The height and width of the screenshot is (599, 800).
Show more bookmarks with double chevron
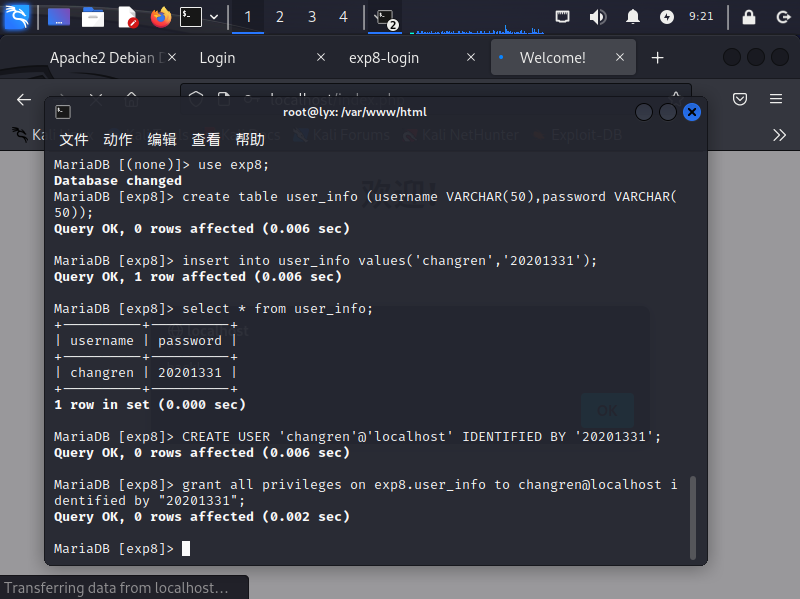[x=779, y=135]
